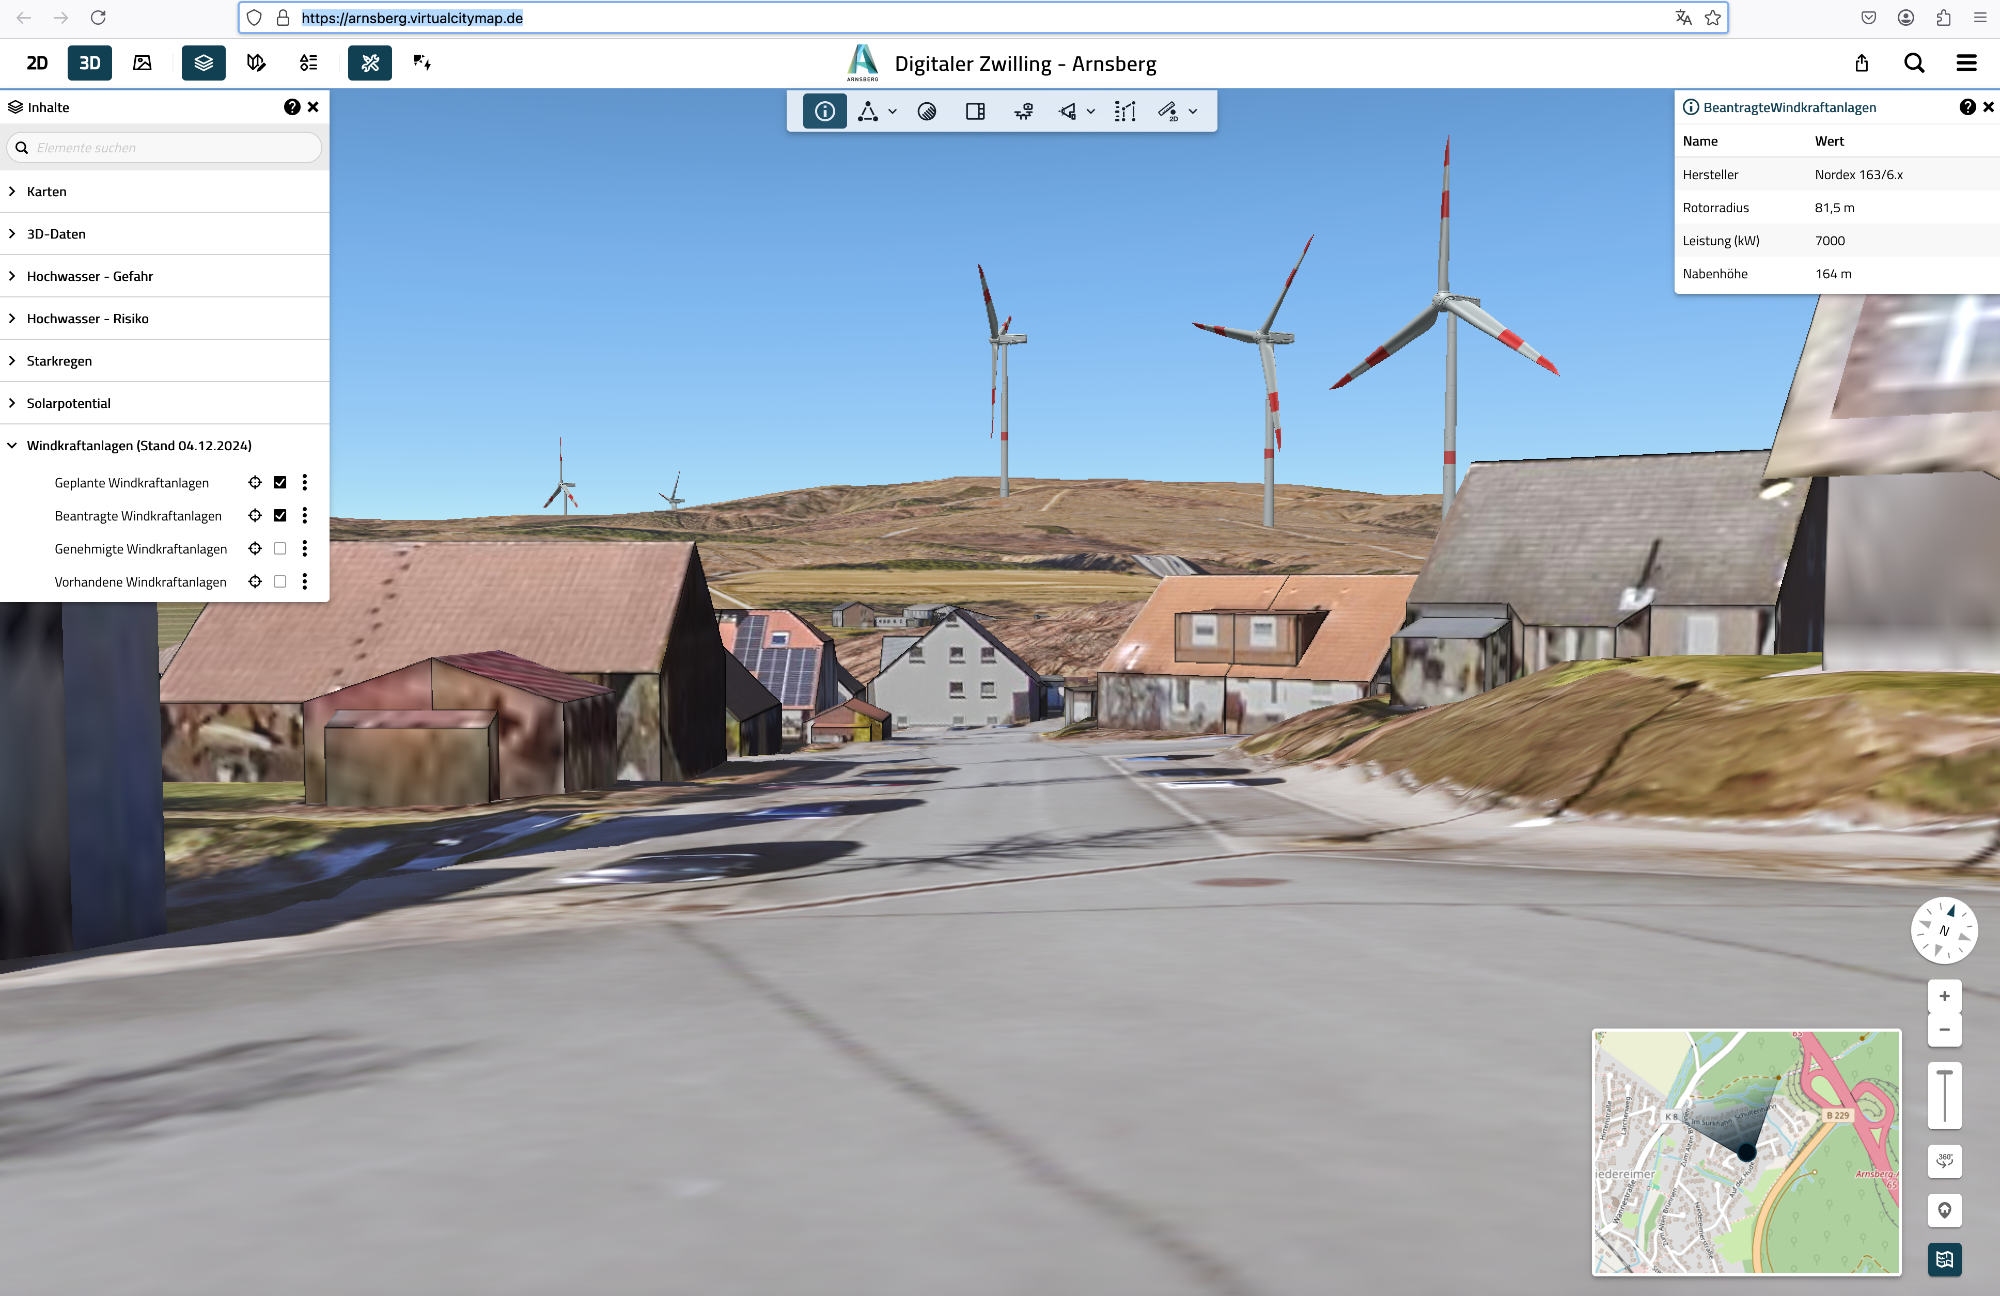Activate the feature info tool
Image resolution: width=2000 pixels, height=1296 pixels.
coord(824,111)
